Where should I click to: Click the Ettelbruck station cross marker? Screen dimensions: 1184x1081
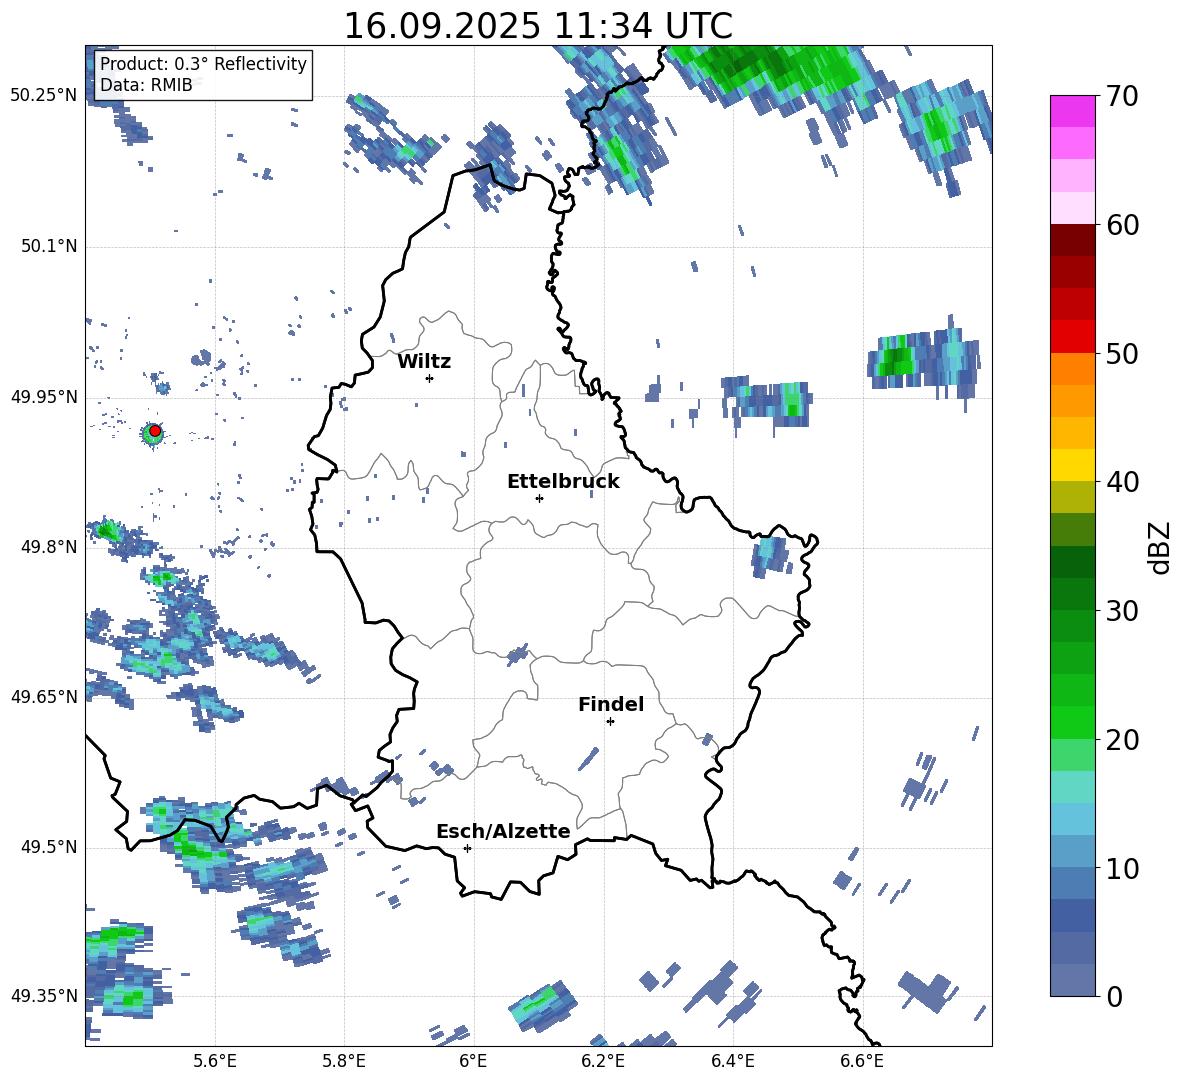click(x=539, y=498)
